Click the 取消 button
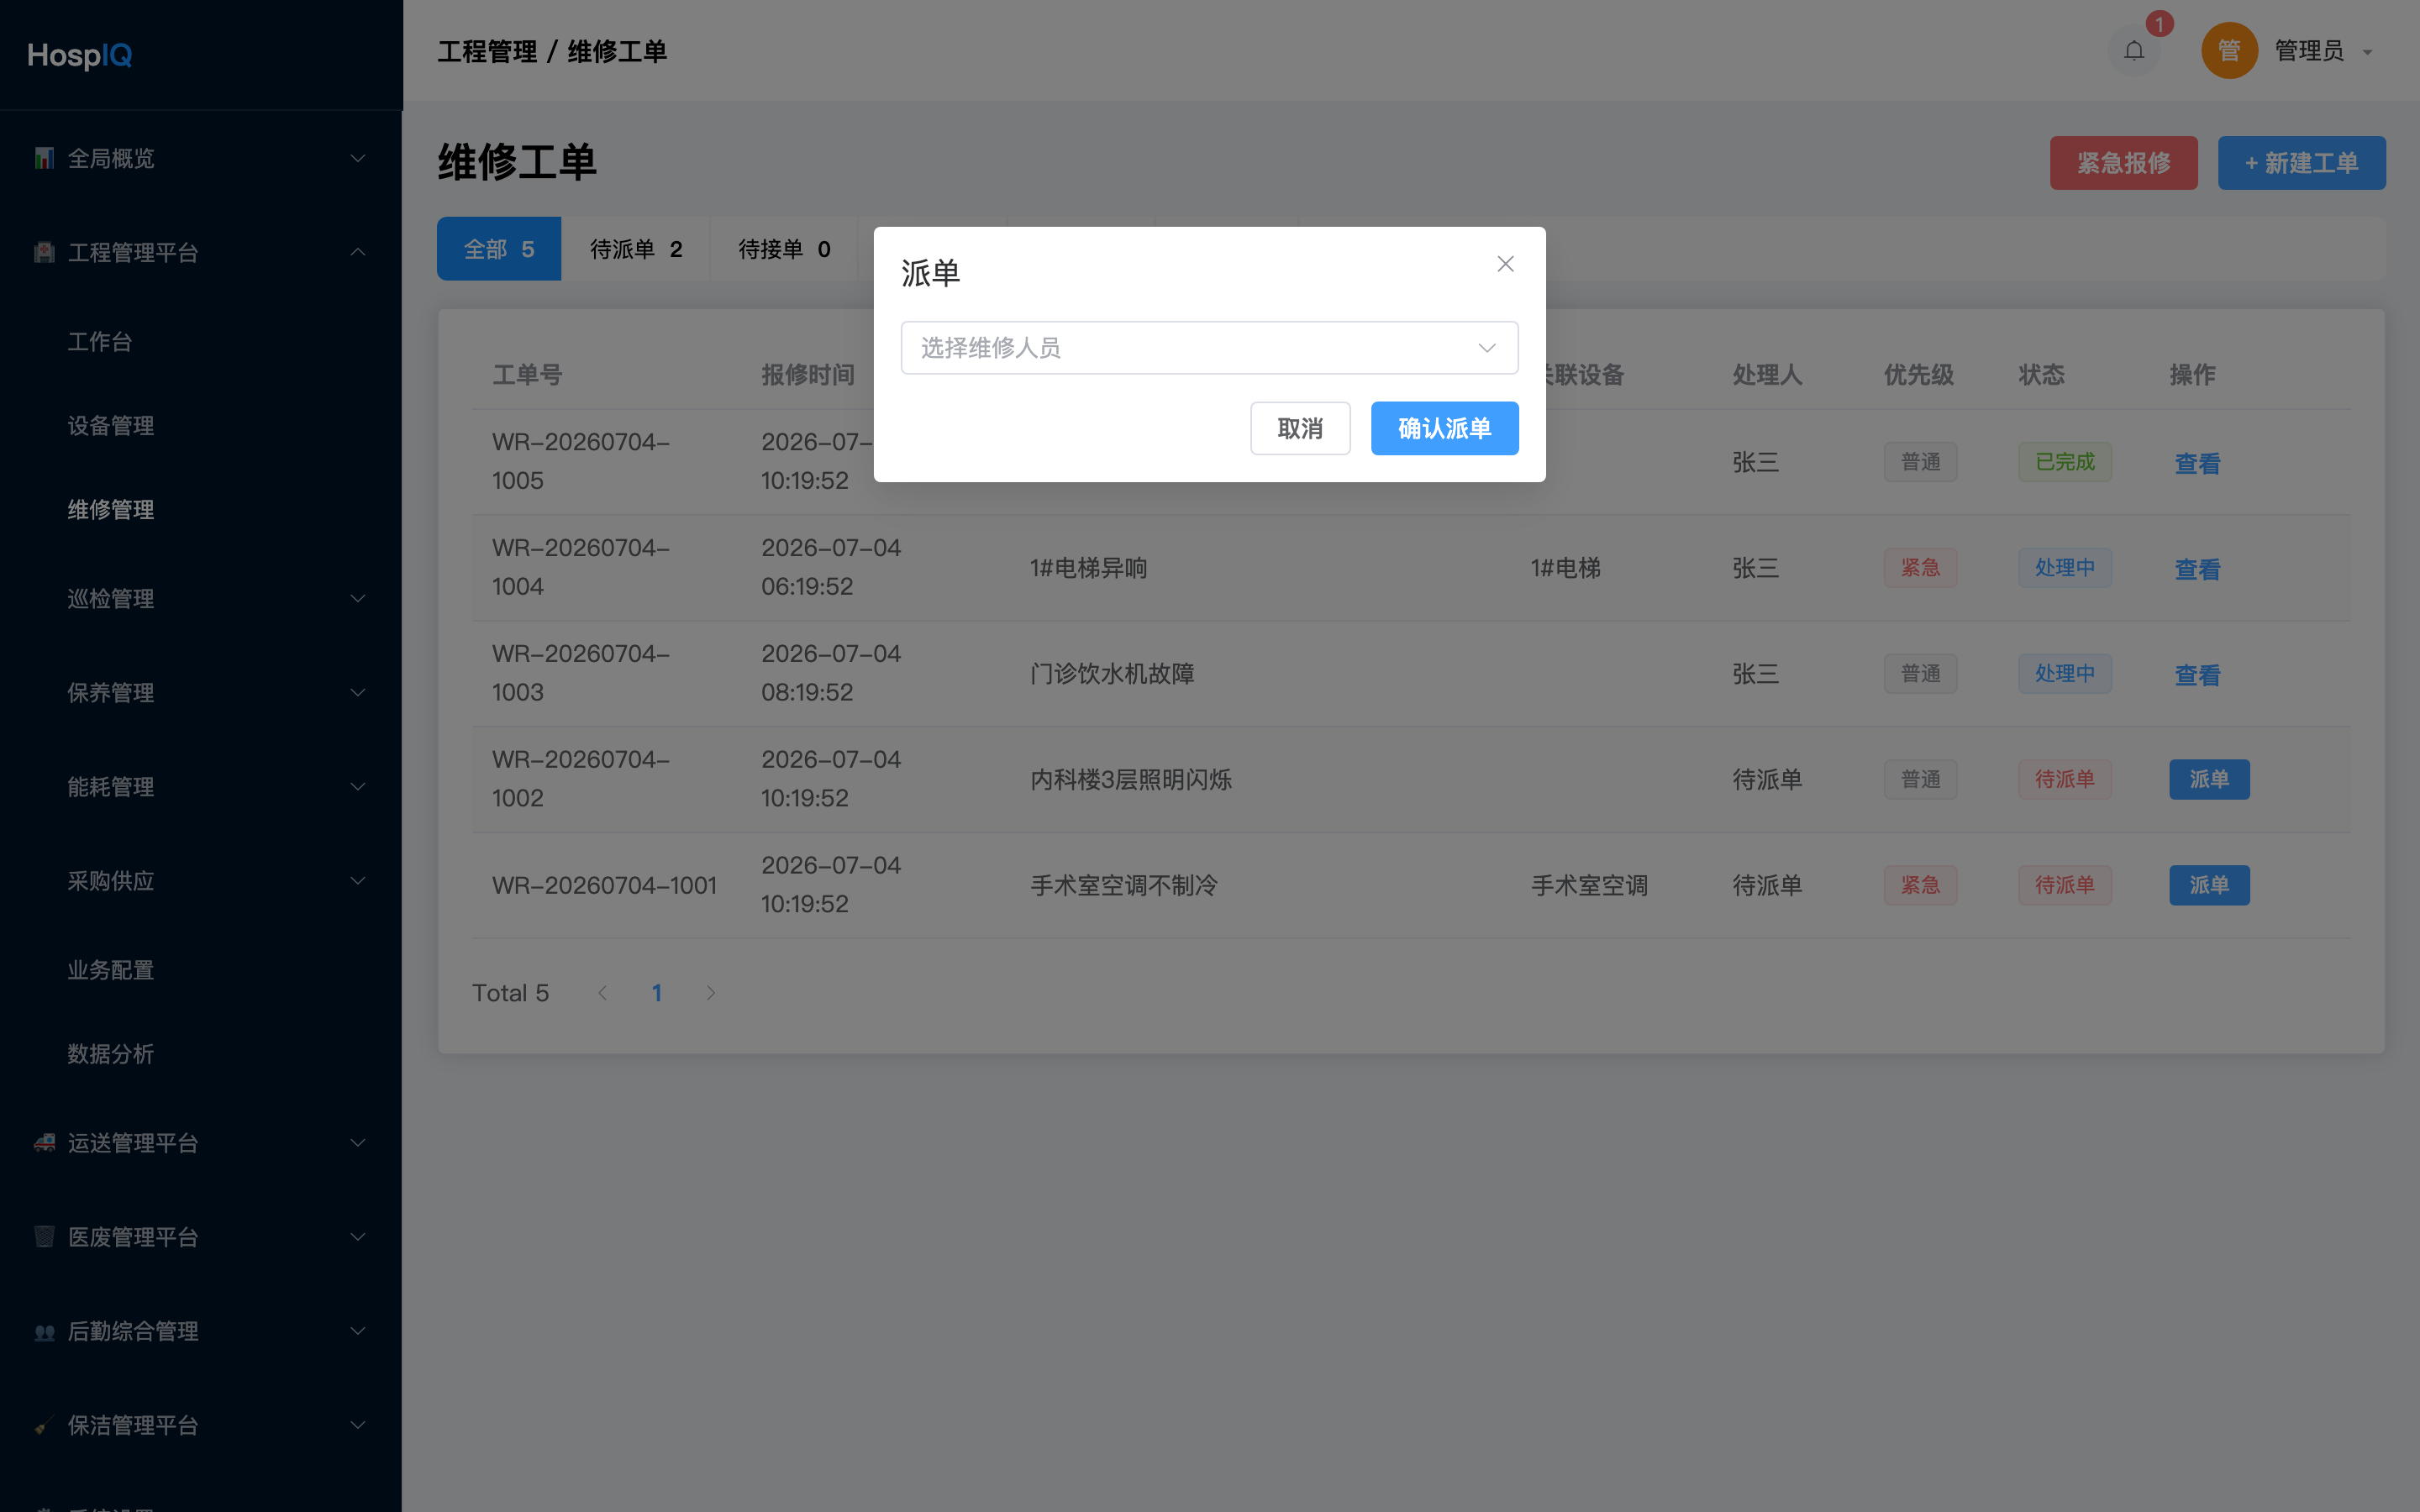This screenshot has height=1512, width=2420. [1300, 428]
